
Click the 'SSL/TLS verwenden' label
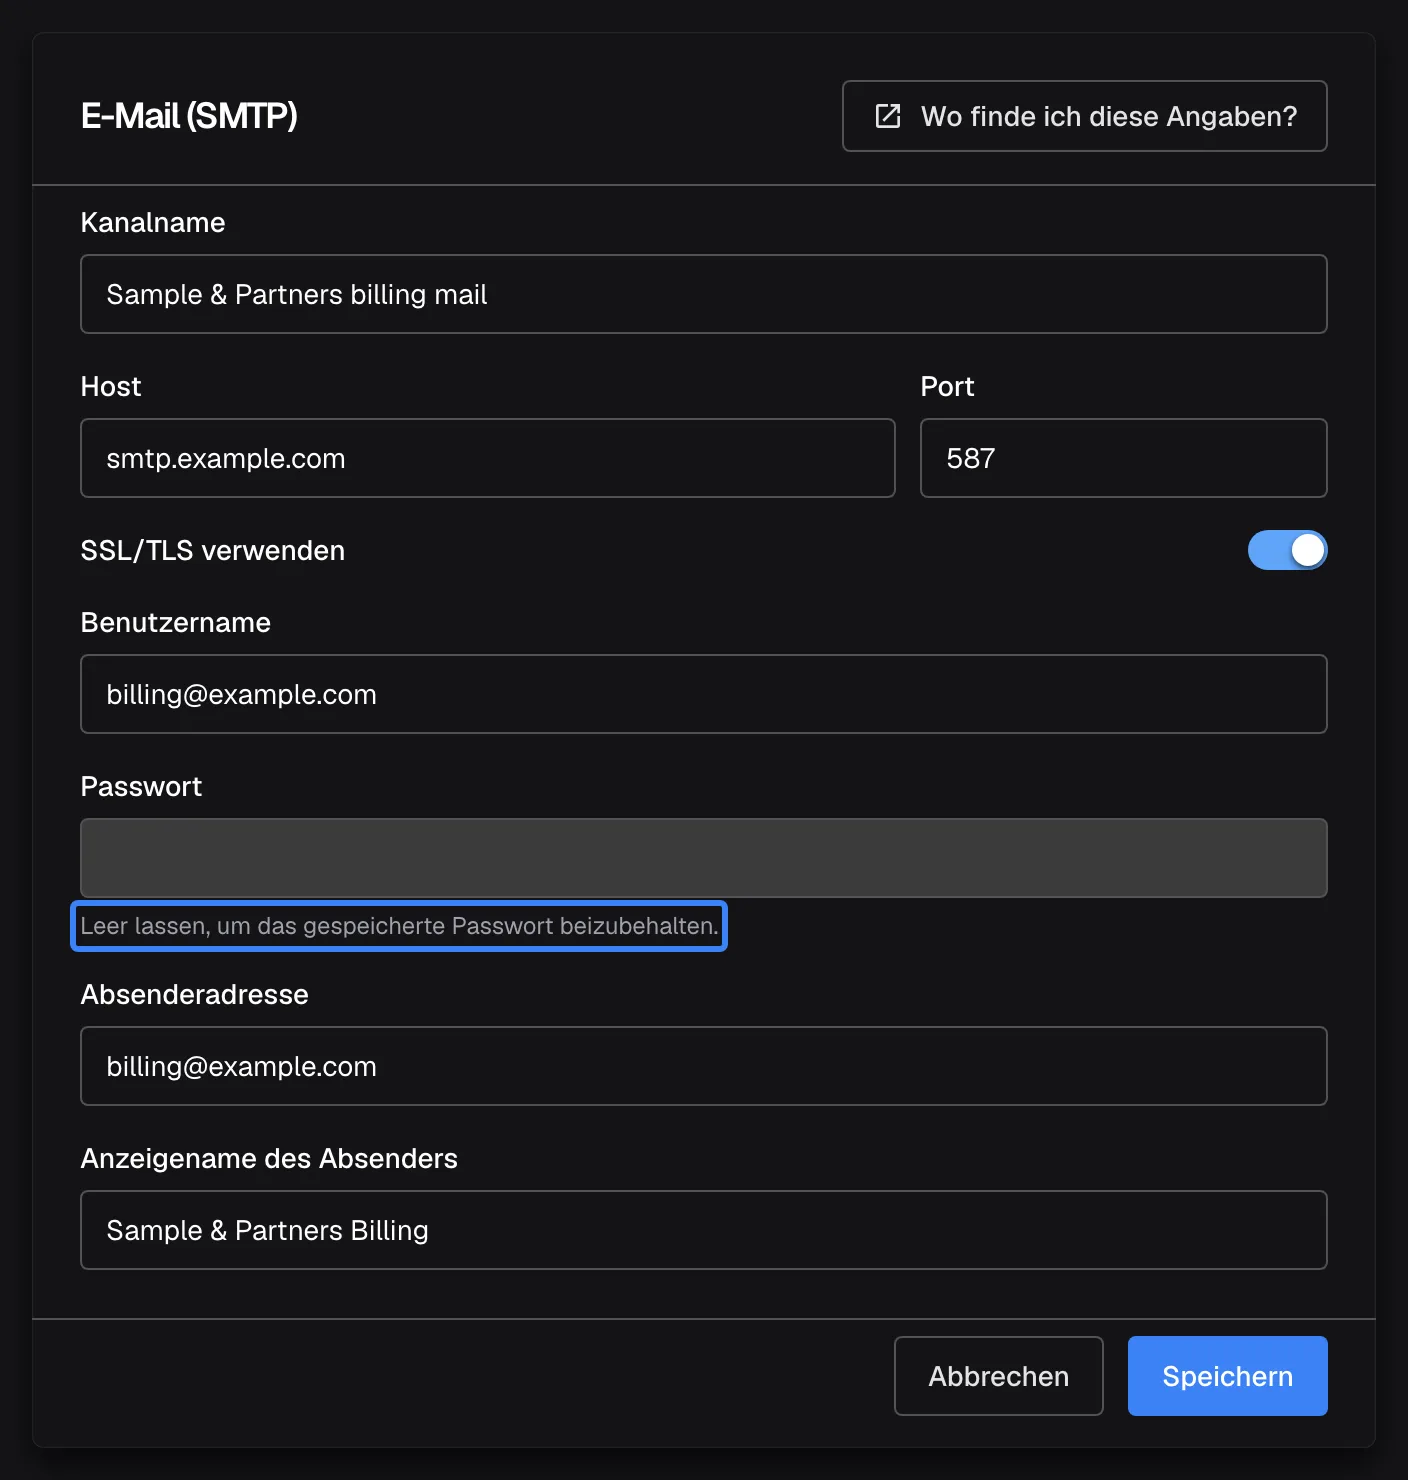pos(213,550)
